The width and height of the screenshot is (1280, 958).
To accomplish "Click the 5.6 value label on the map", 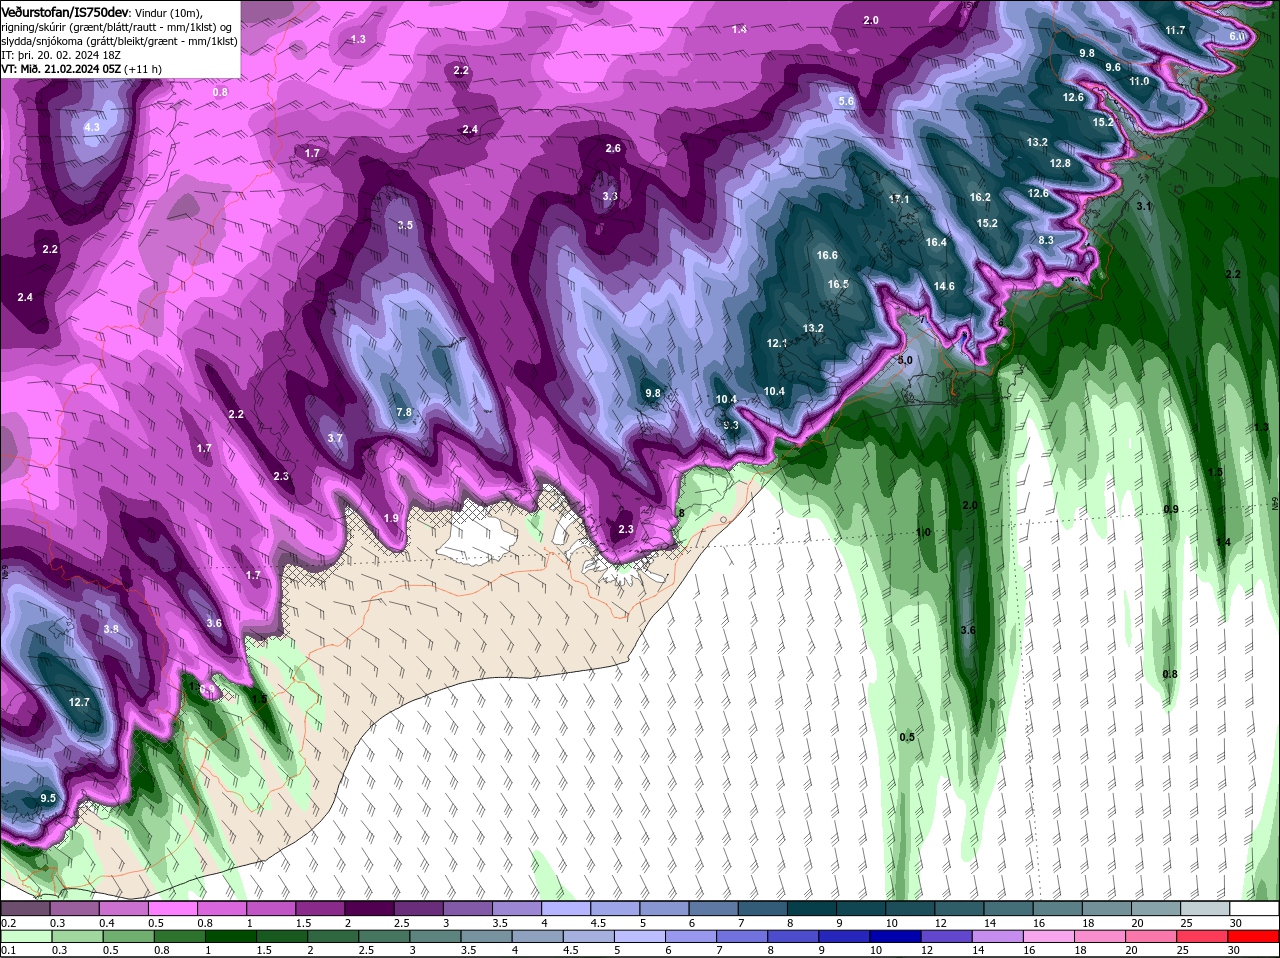I will pos(846,102).
